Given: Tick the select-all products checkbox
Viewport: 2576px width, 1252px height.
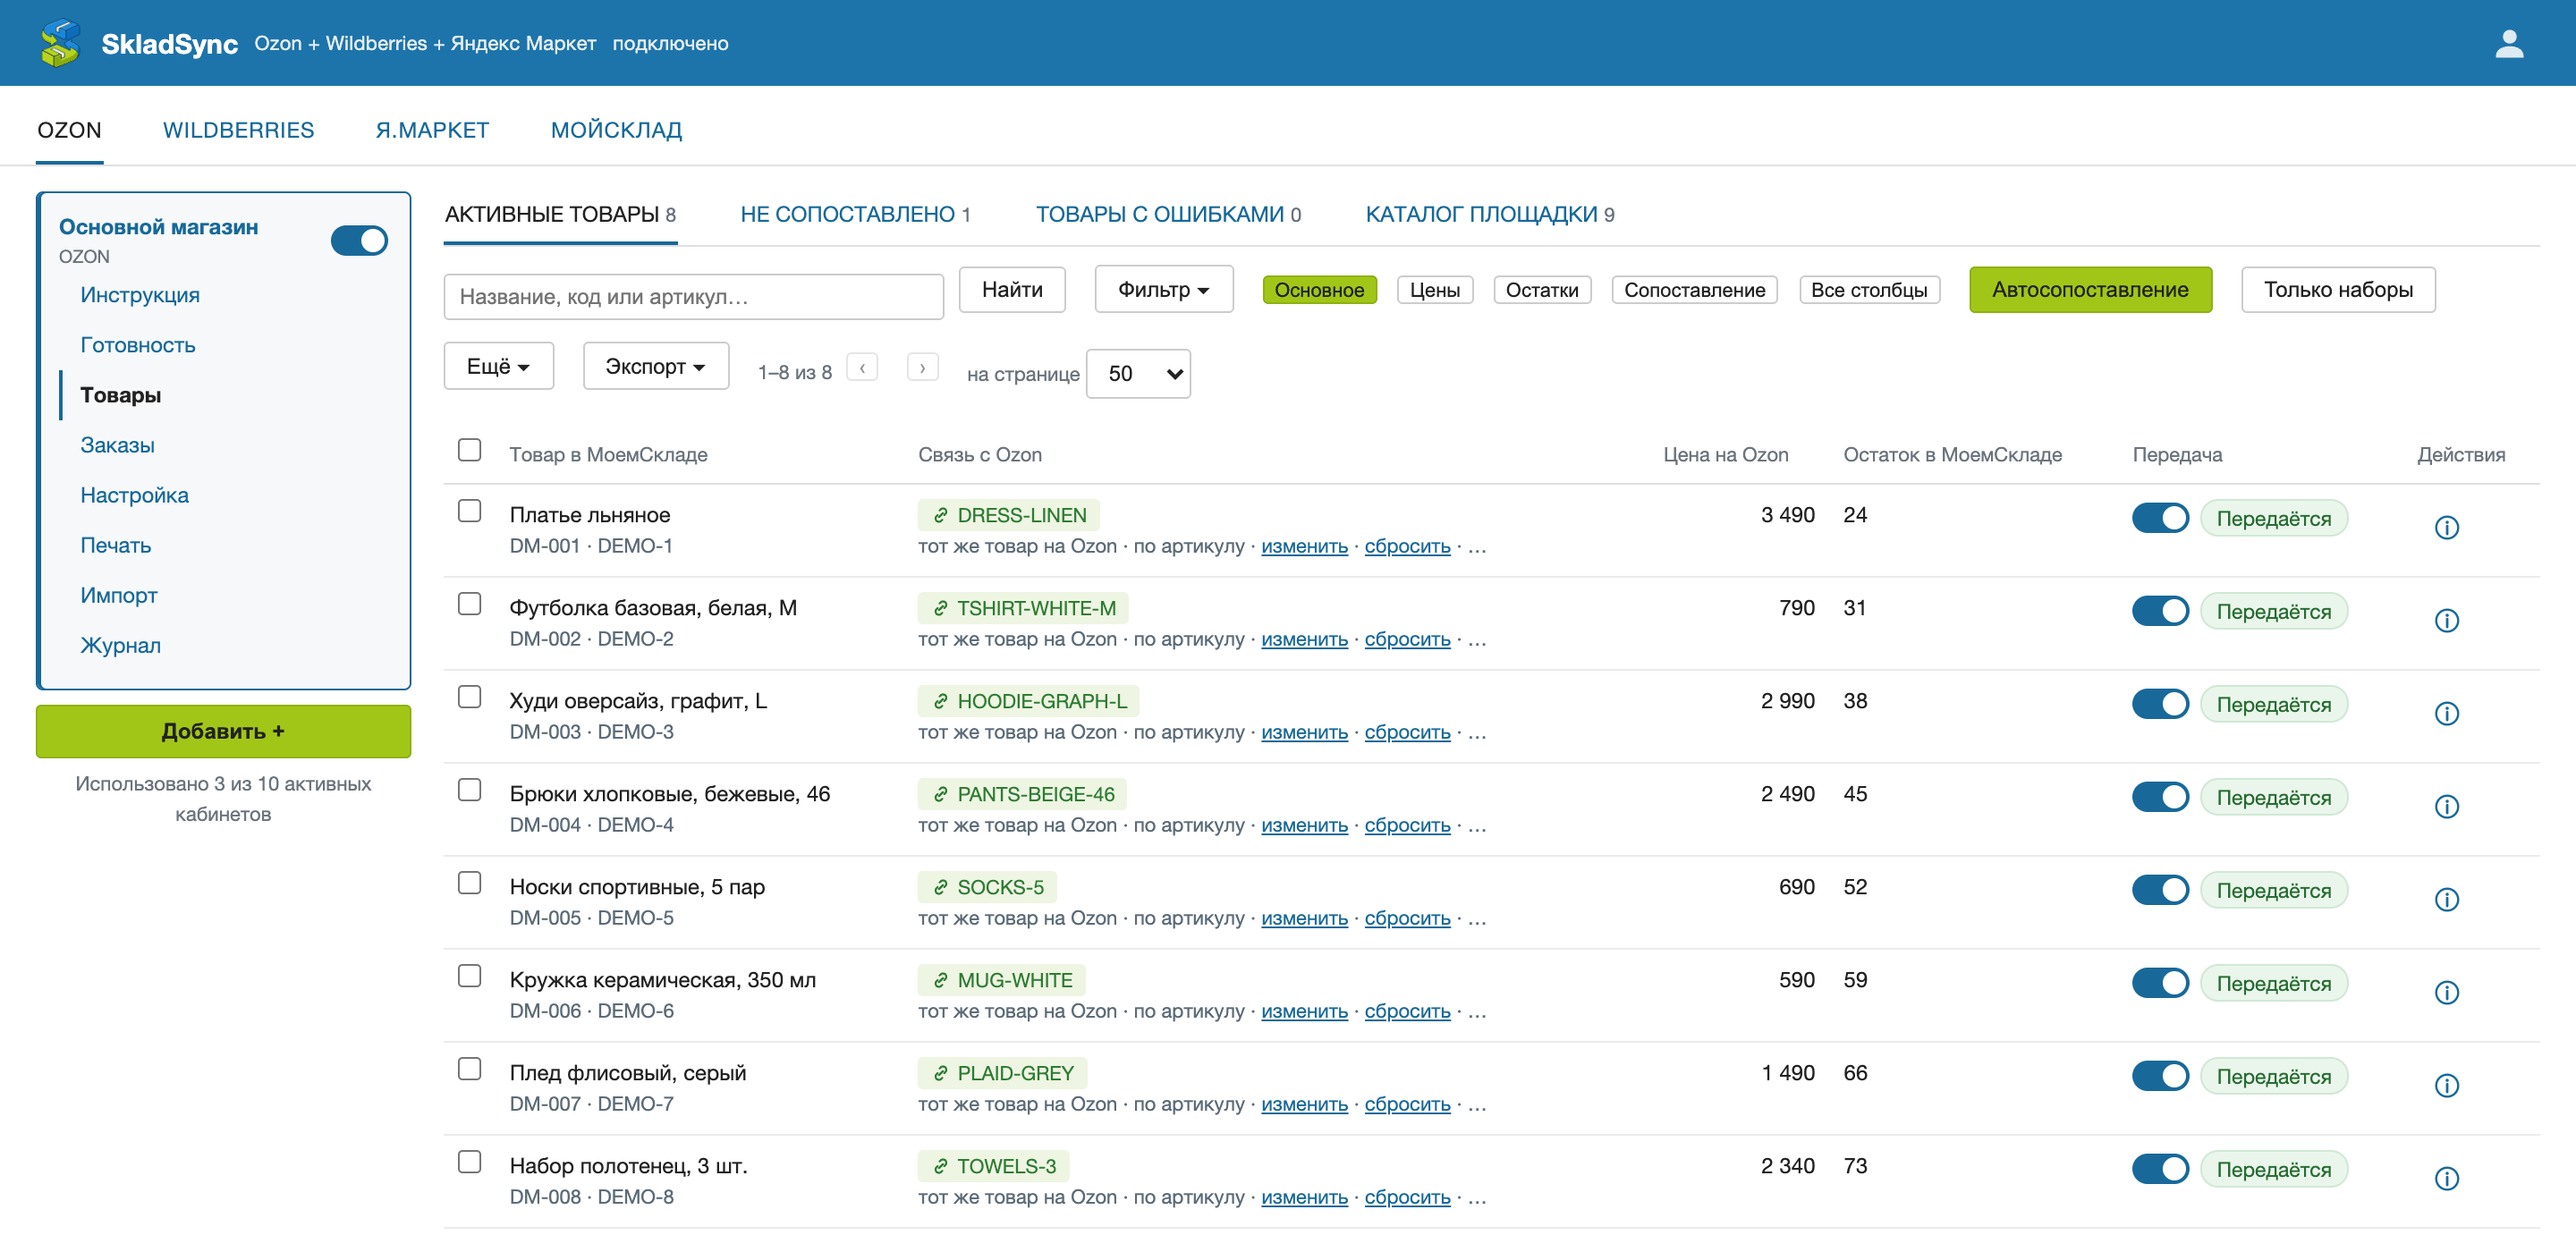Looking at the screenshot, I should 469,450.
